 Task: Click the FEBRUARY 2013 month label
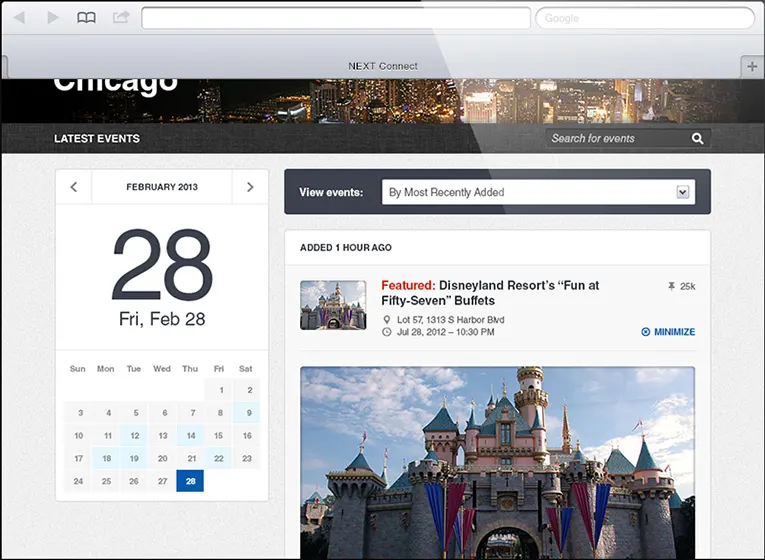(x=162, y=187)
